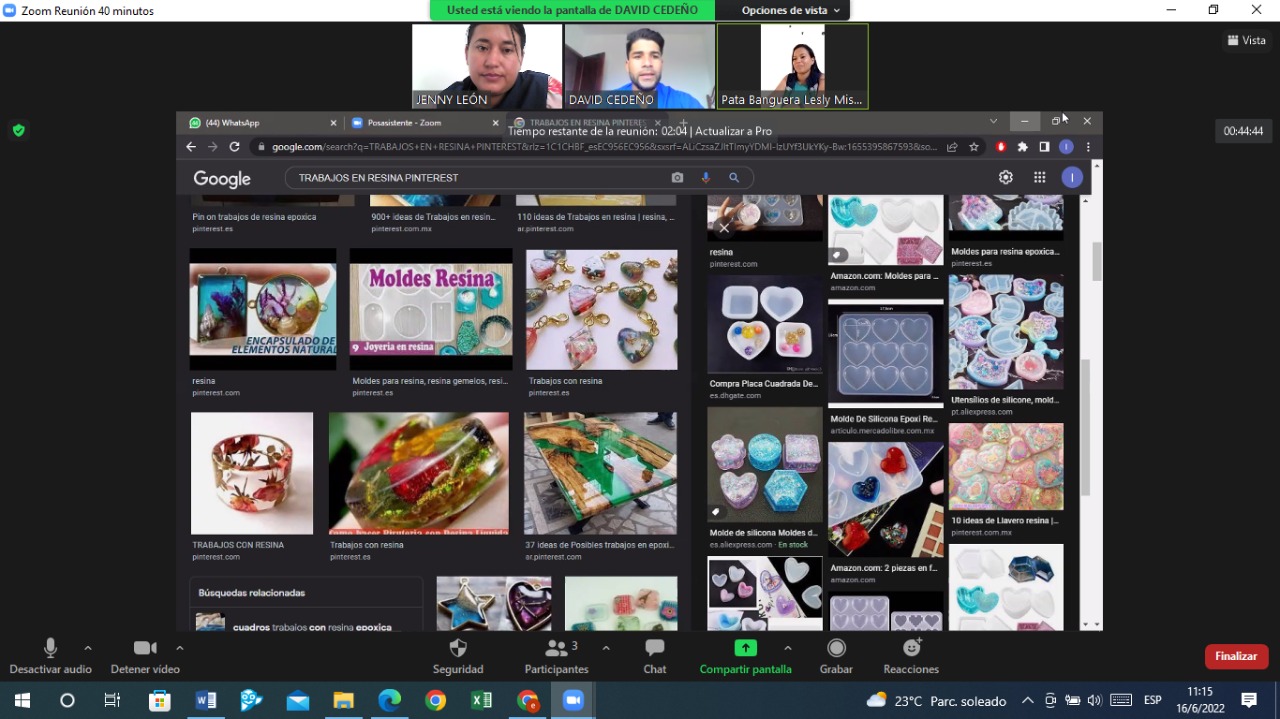Select the Posasistente - Zoom tab
The width and height of the screenshot is (1280, 719).
[420, 123]
